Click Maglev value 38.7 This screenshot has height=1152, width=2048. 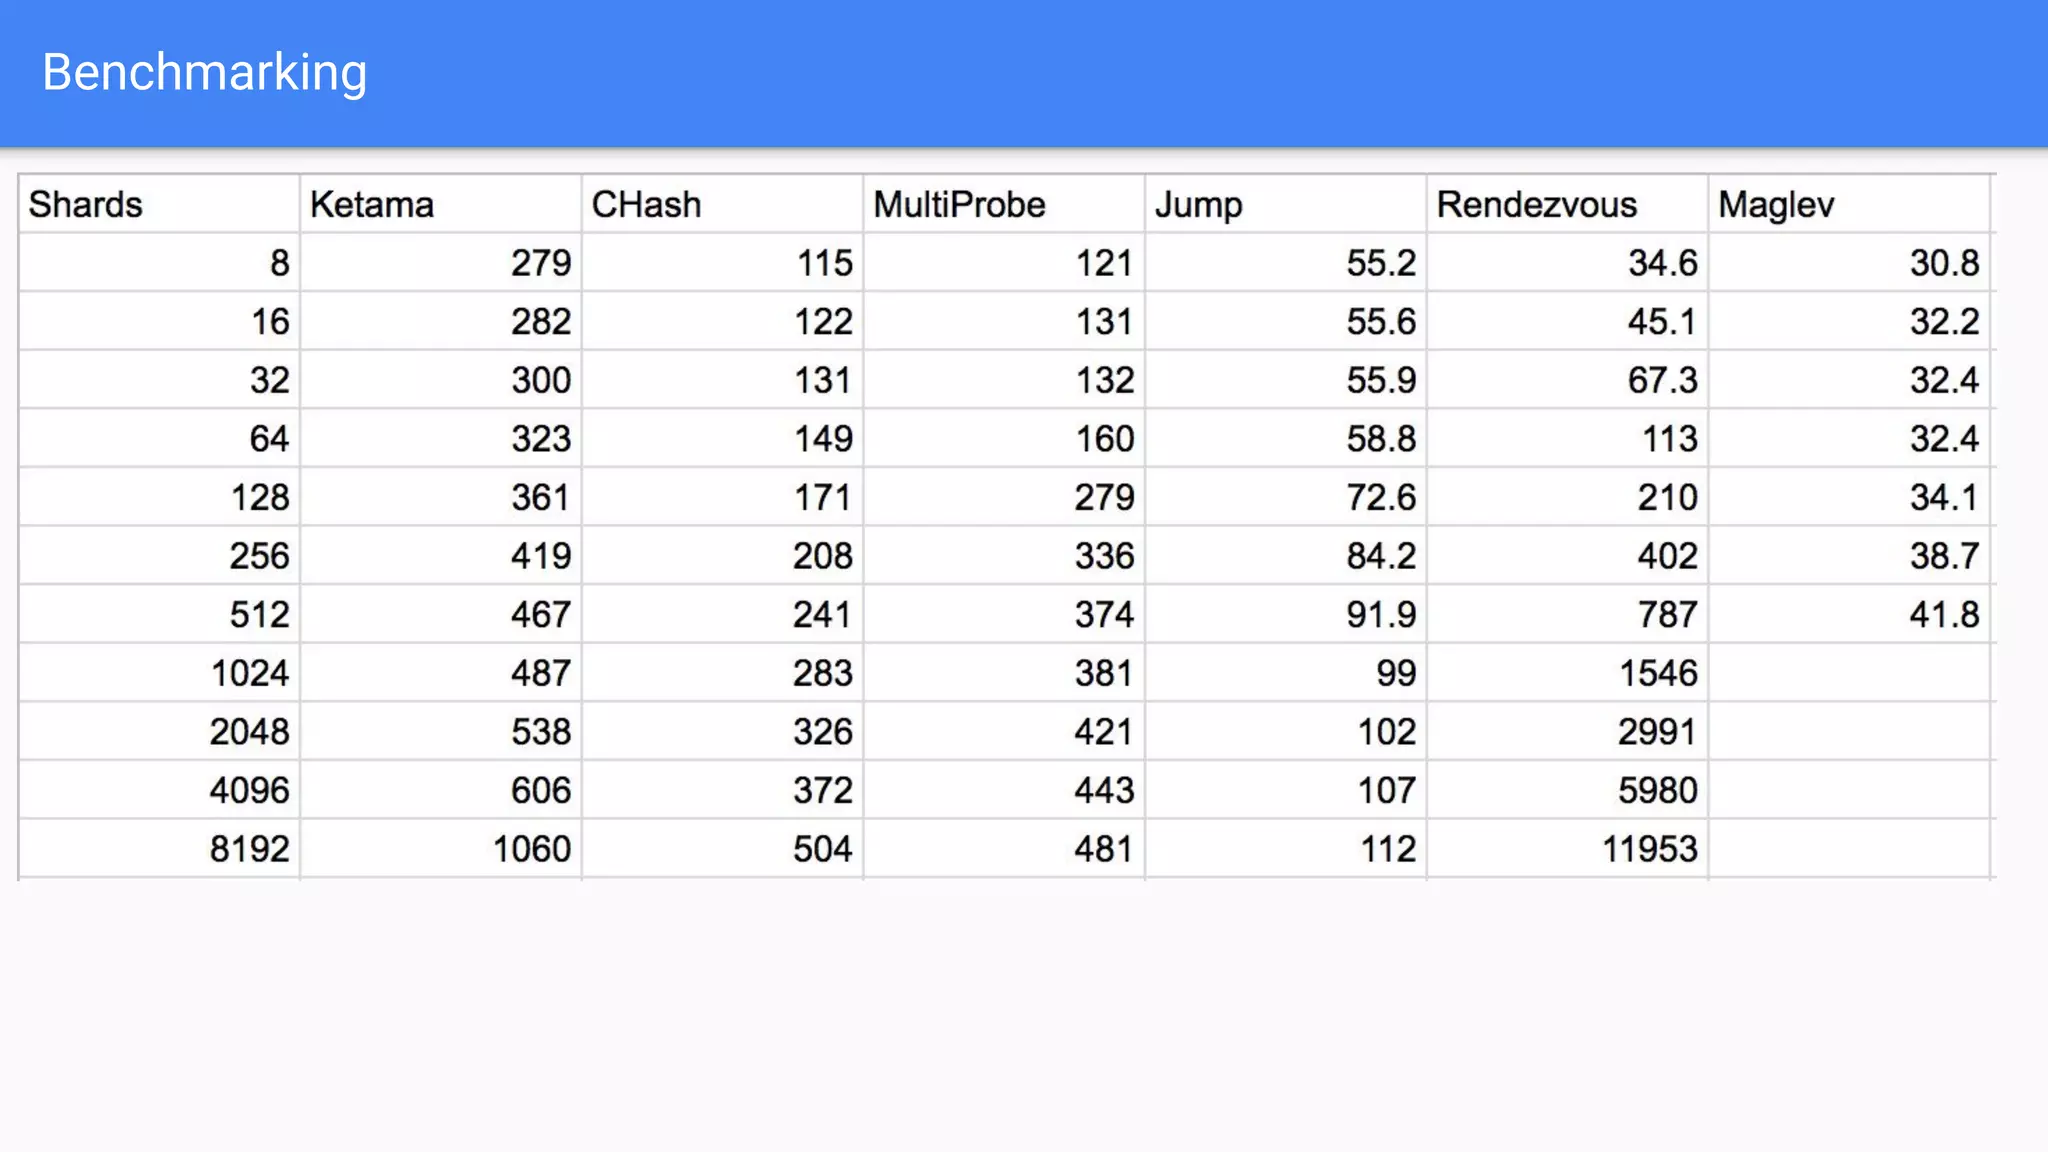[x=1850, y=555]
